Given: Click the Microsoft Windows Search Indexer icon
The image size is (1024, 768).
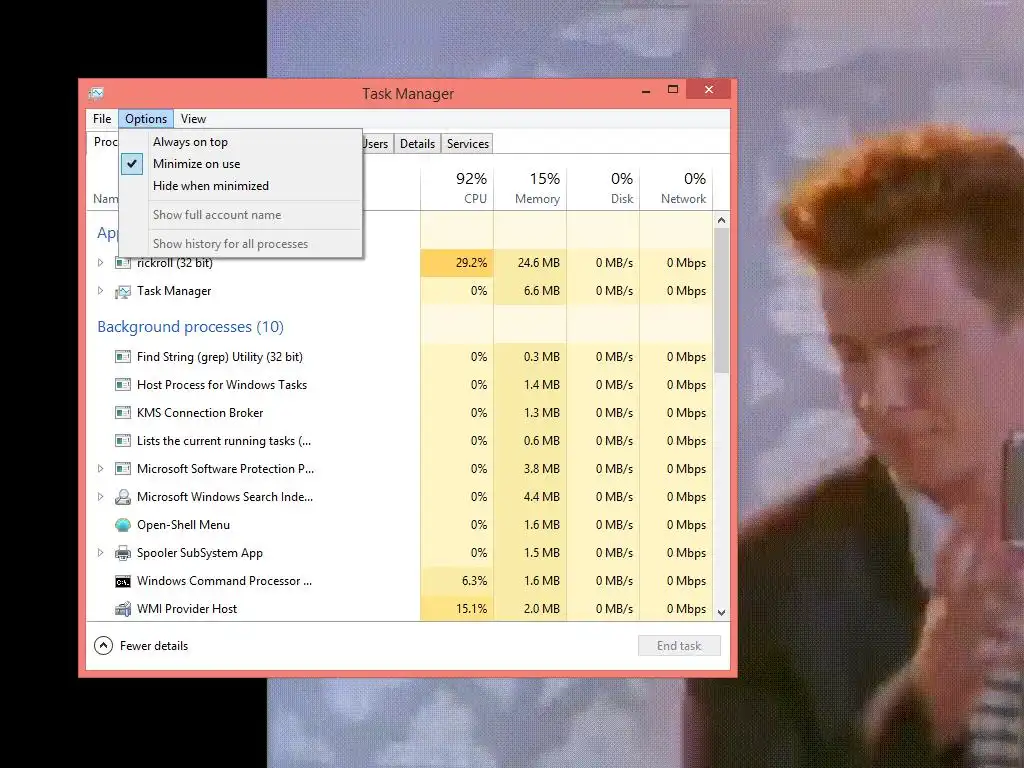Looking at the screenshot, I should tap(123, 497).
